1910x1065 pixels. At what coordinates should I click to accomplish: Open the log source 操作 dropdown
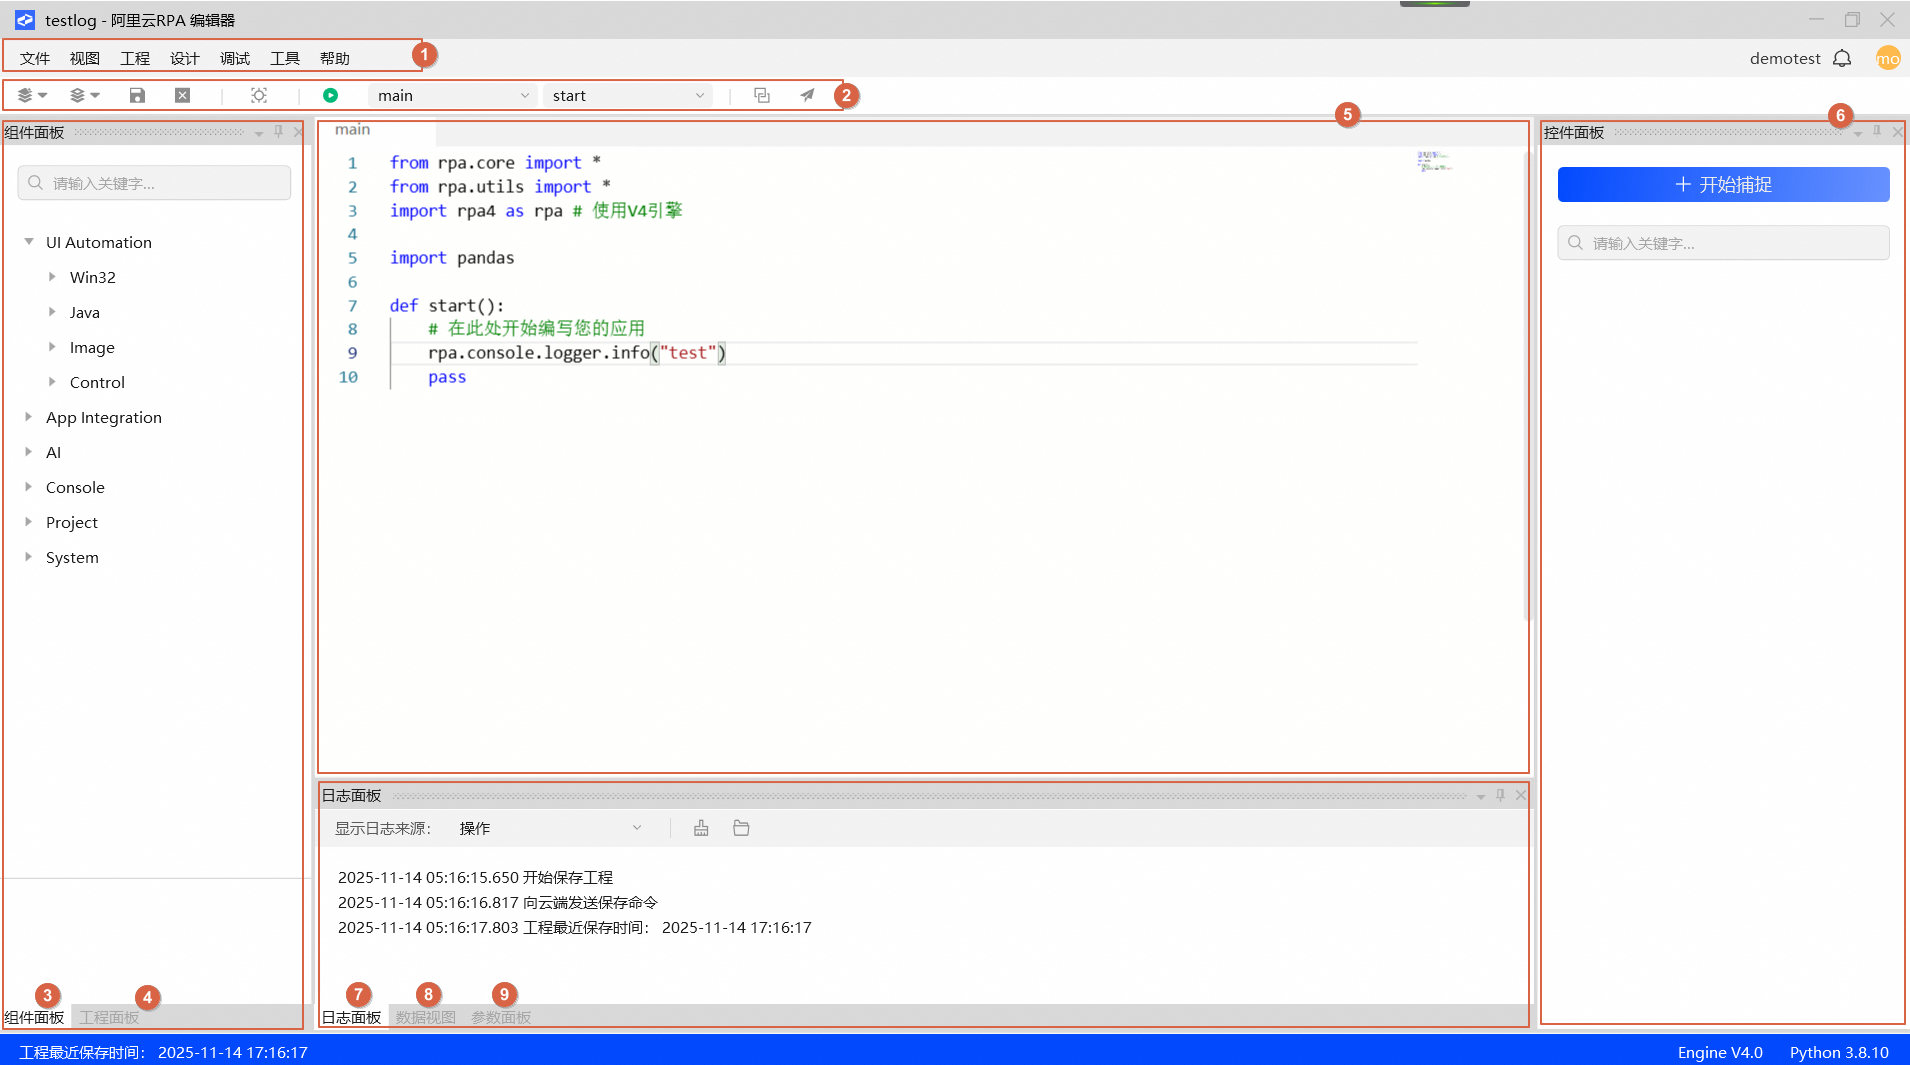click(x=549, y=828)
